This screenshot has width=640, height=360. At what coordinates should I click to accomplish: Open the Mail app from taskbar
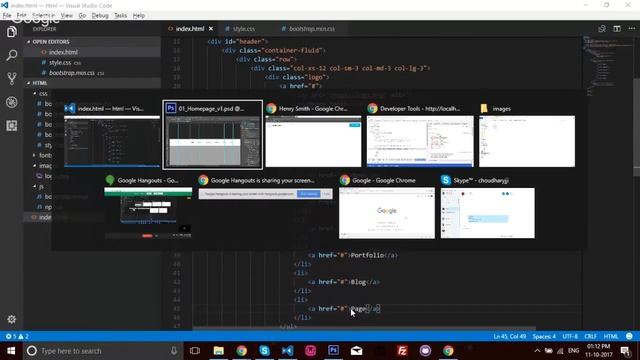pos(356,351)
